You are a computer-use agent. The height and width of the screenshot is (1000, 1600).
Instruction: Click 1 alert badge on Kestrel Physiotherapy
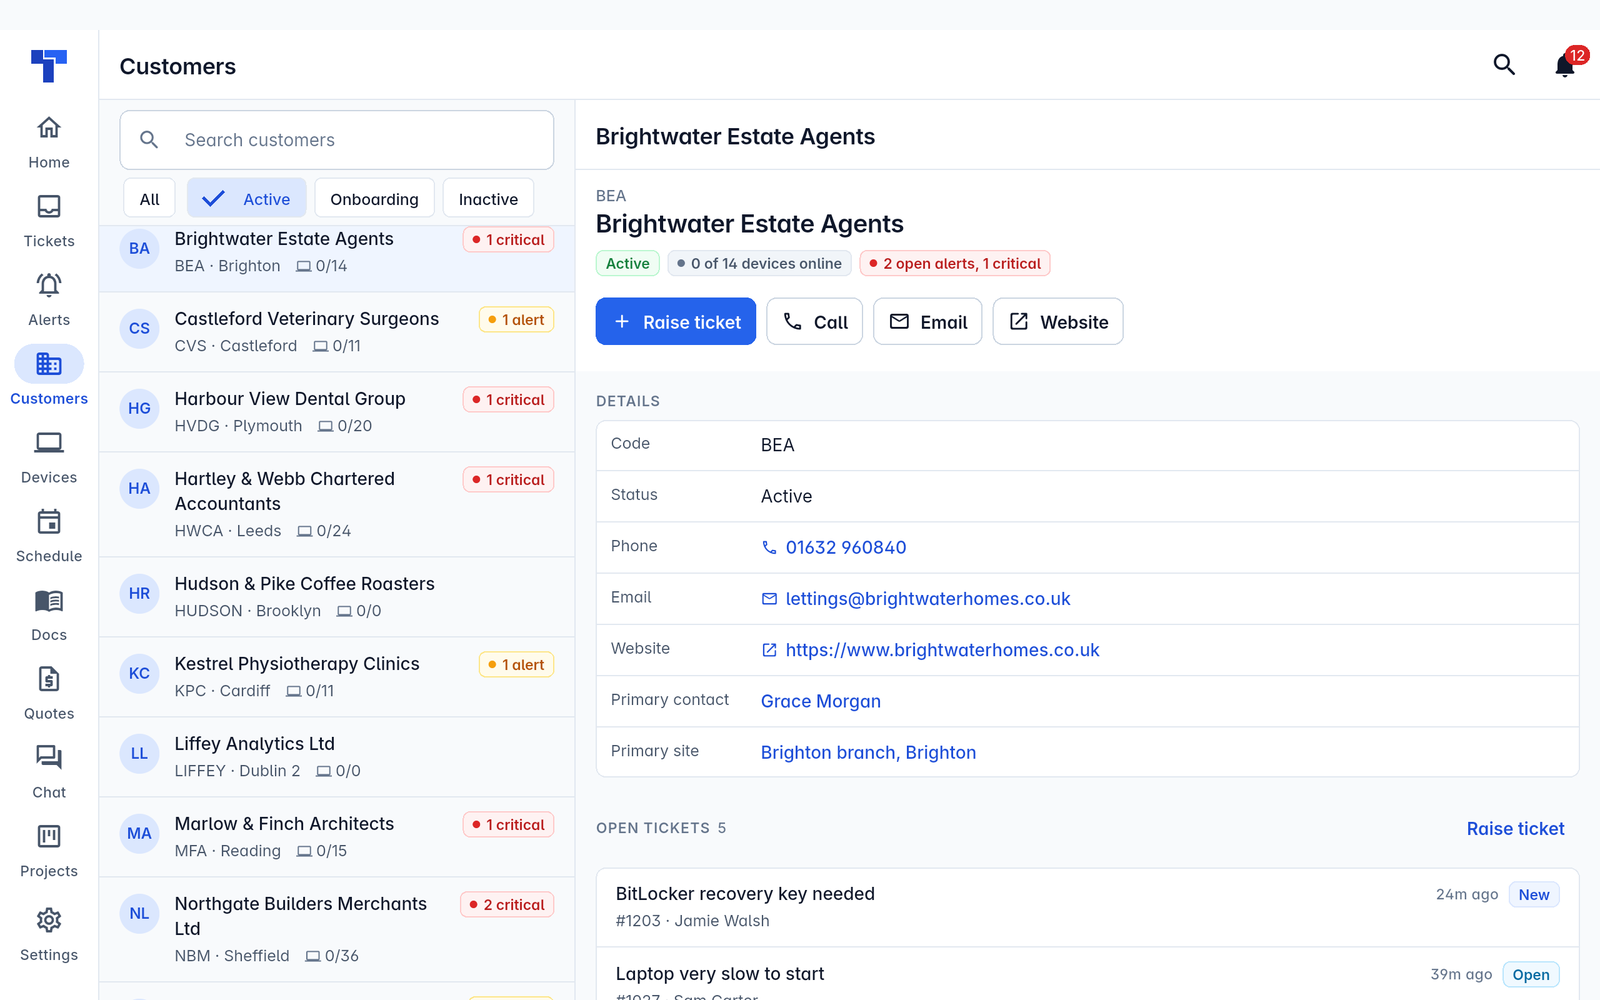(x=516, y=665)
